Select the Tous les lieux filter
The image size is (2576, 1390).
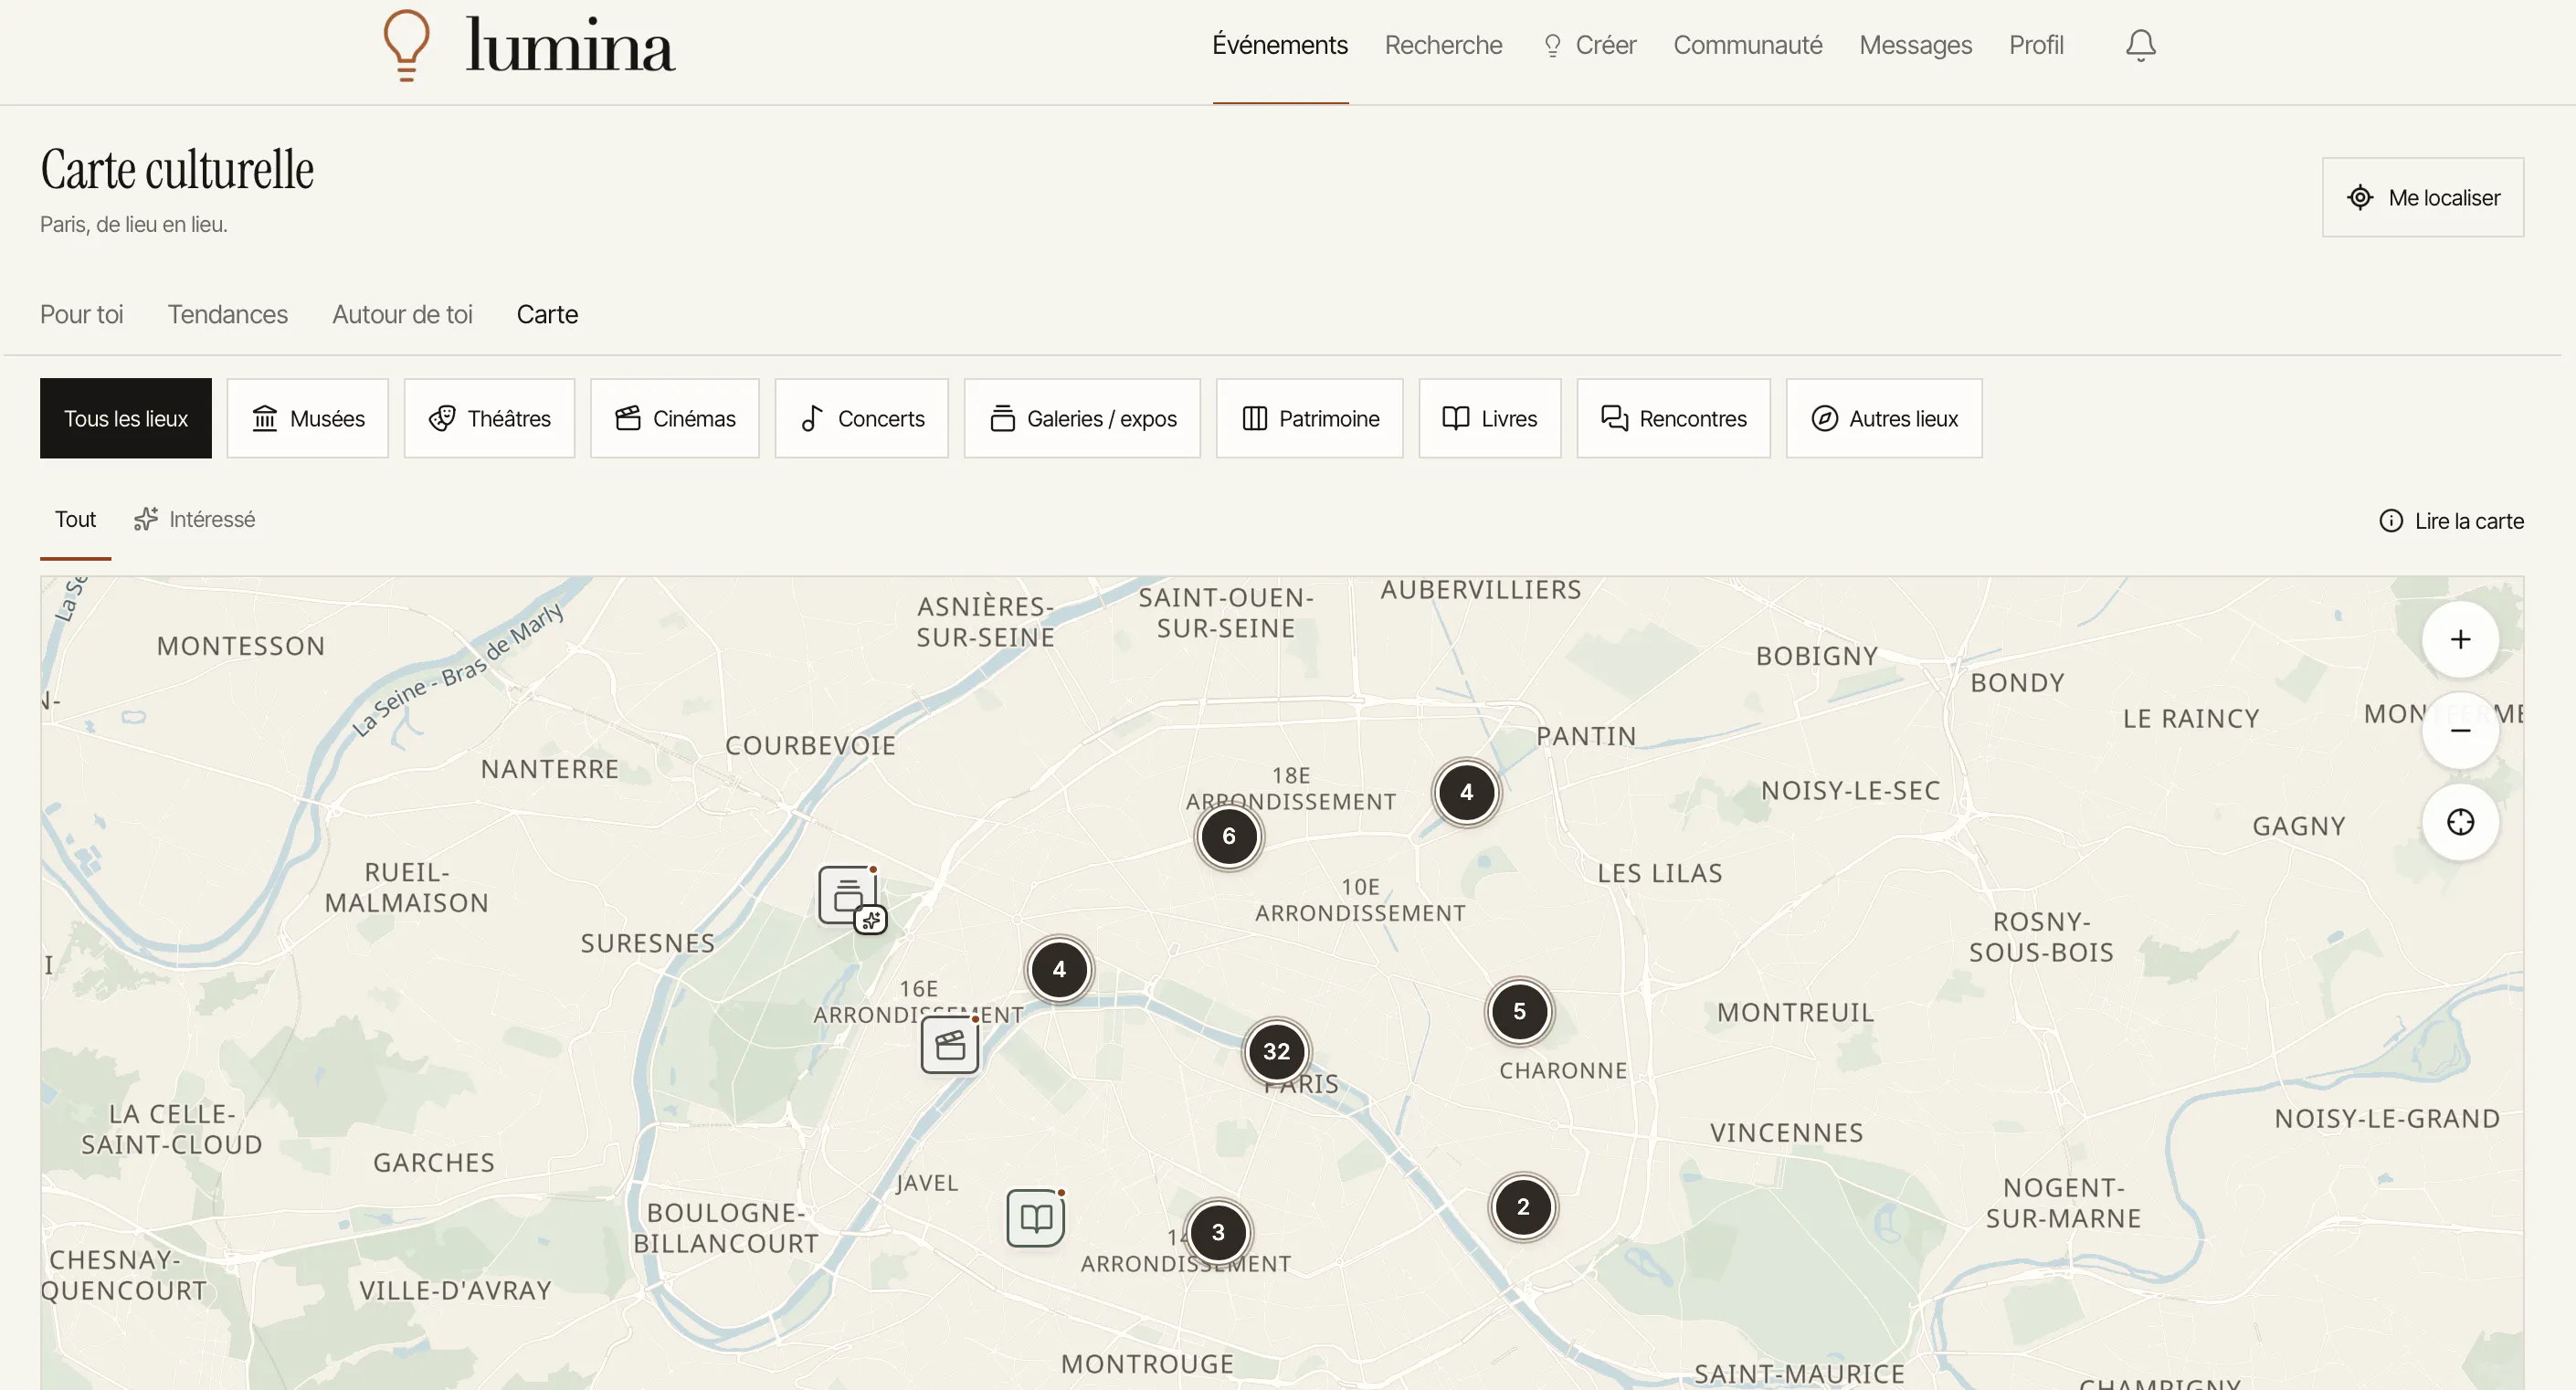click(126, 418)
